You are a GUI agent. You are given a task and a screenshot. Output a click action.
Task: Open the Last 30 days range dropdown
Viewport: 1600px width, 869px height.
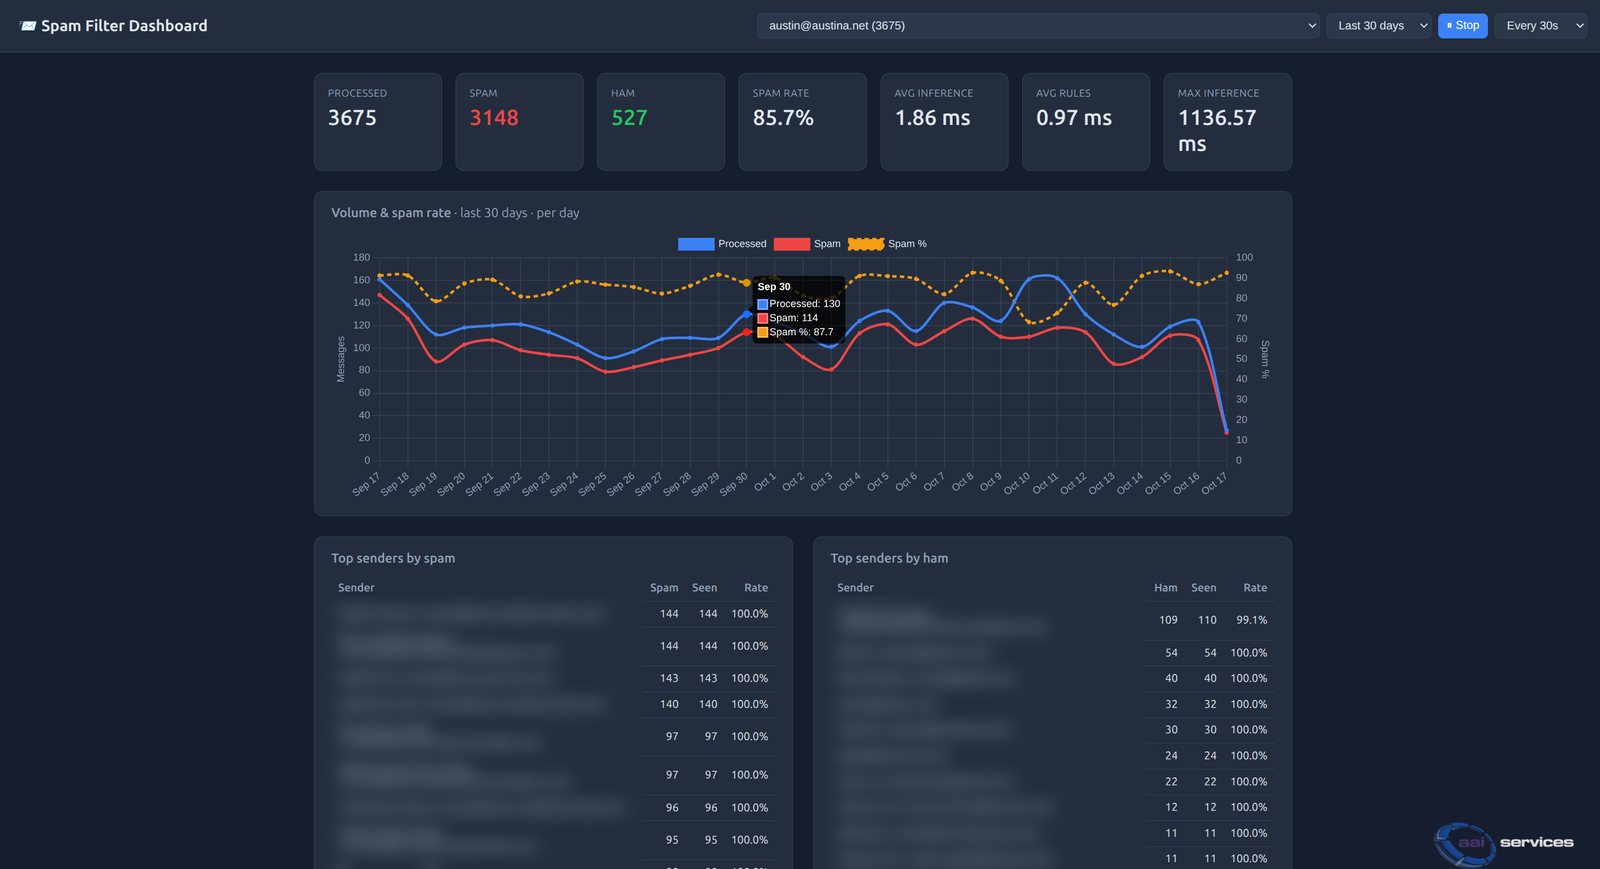coord(1381,26)
